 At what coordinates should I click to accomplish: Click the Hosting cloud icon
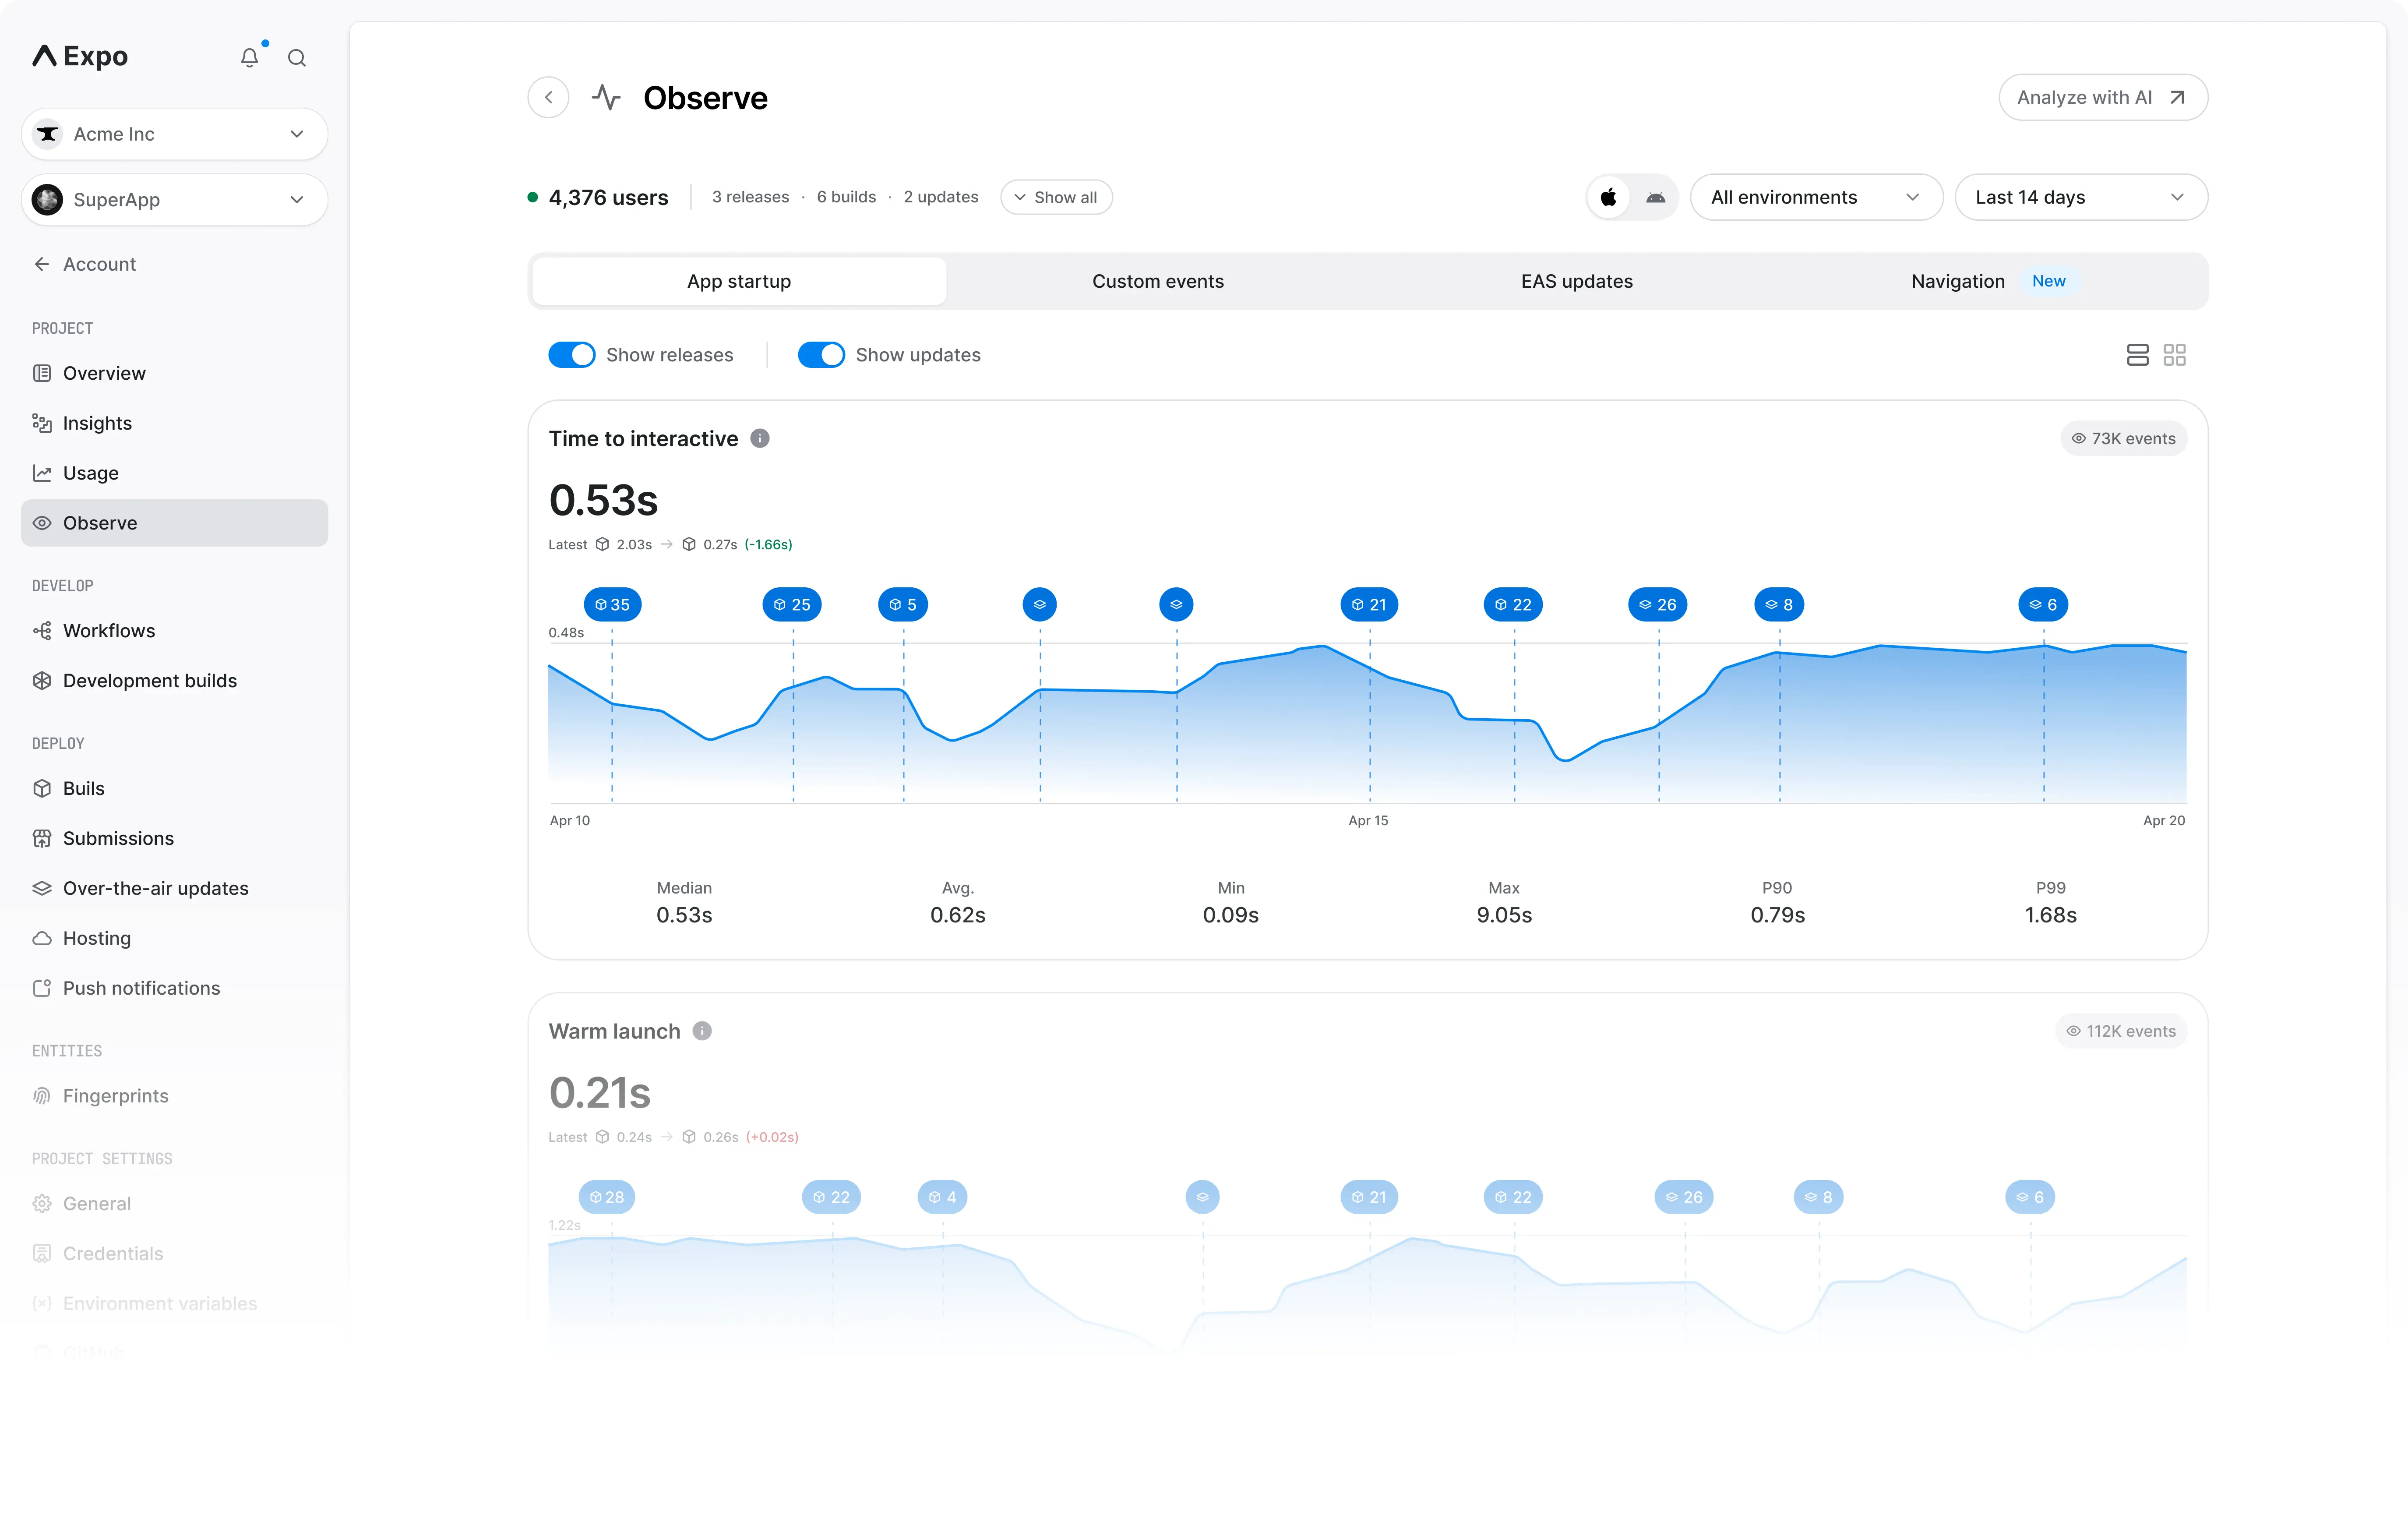(42, 938)
